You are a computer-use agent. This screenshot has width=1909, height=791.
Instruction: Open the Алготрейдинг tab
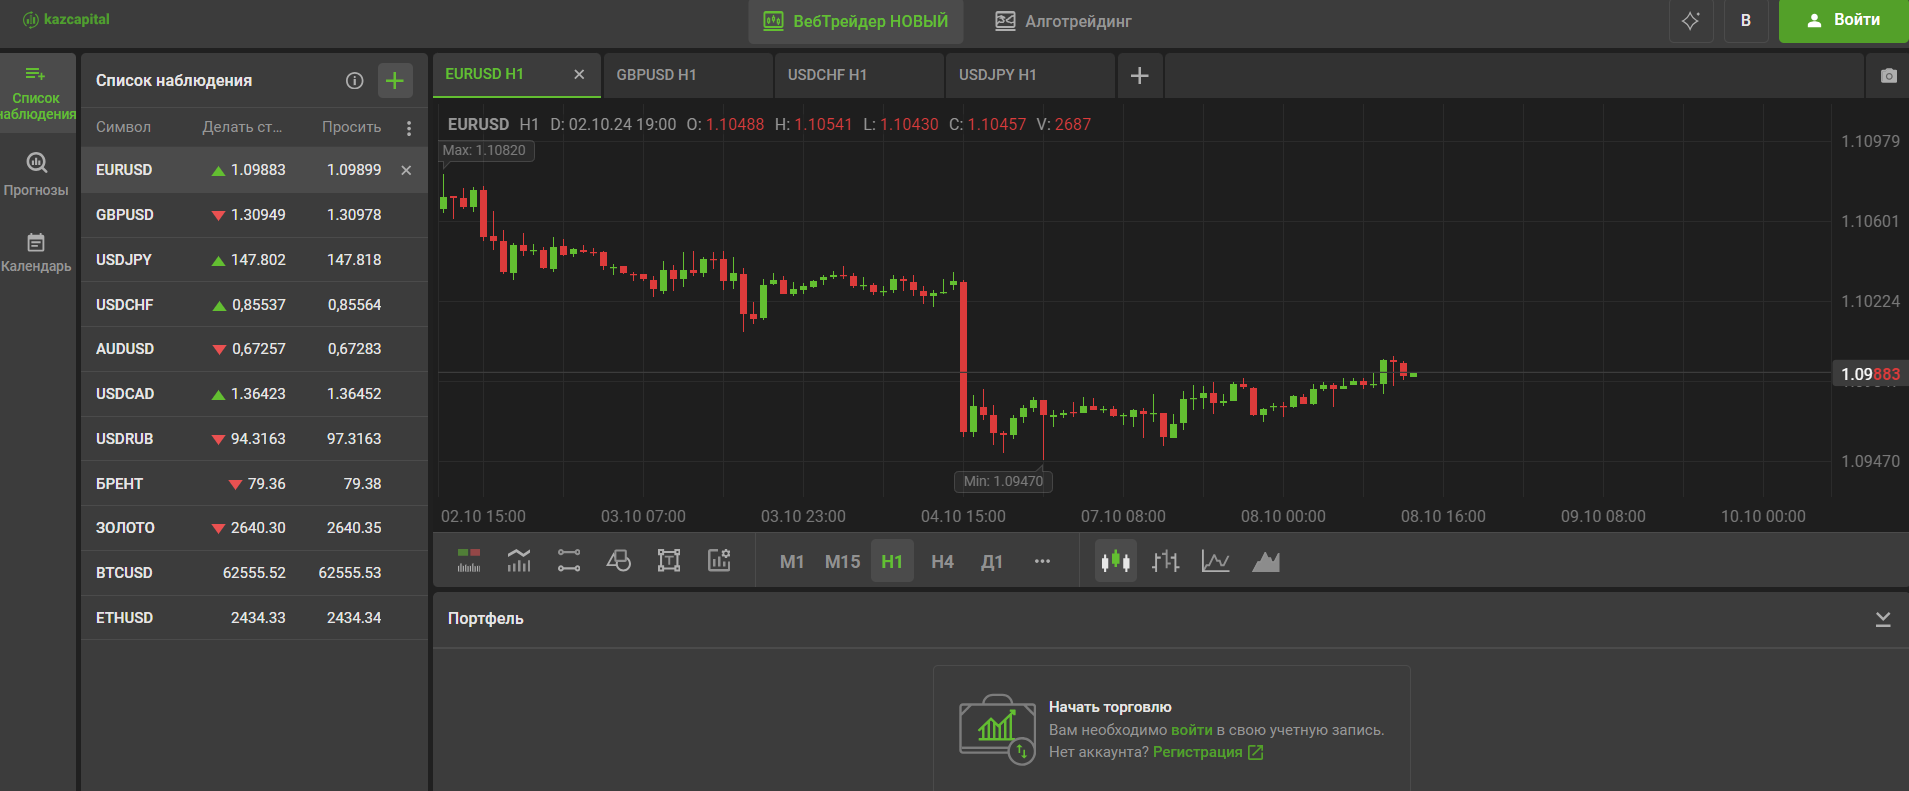[1063, 21]
